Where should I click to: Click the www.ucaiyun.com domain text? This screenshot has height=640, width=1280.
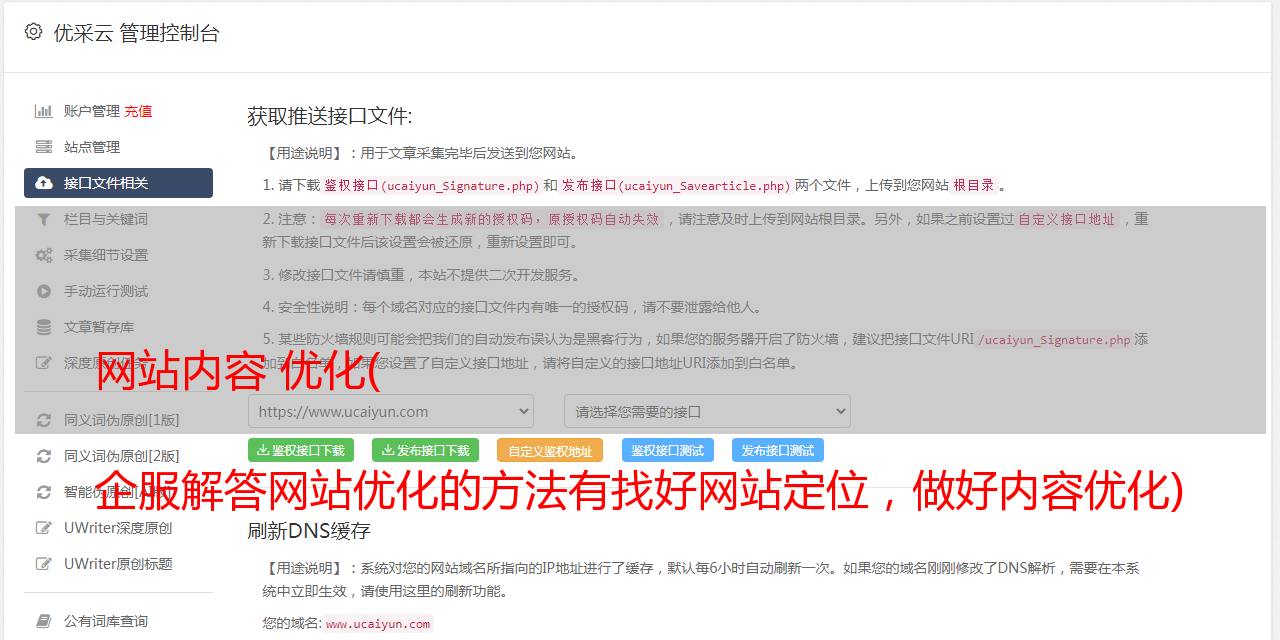pos(378,623)
